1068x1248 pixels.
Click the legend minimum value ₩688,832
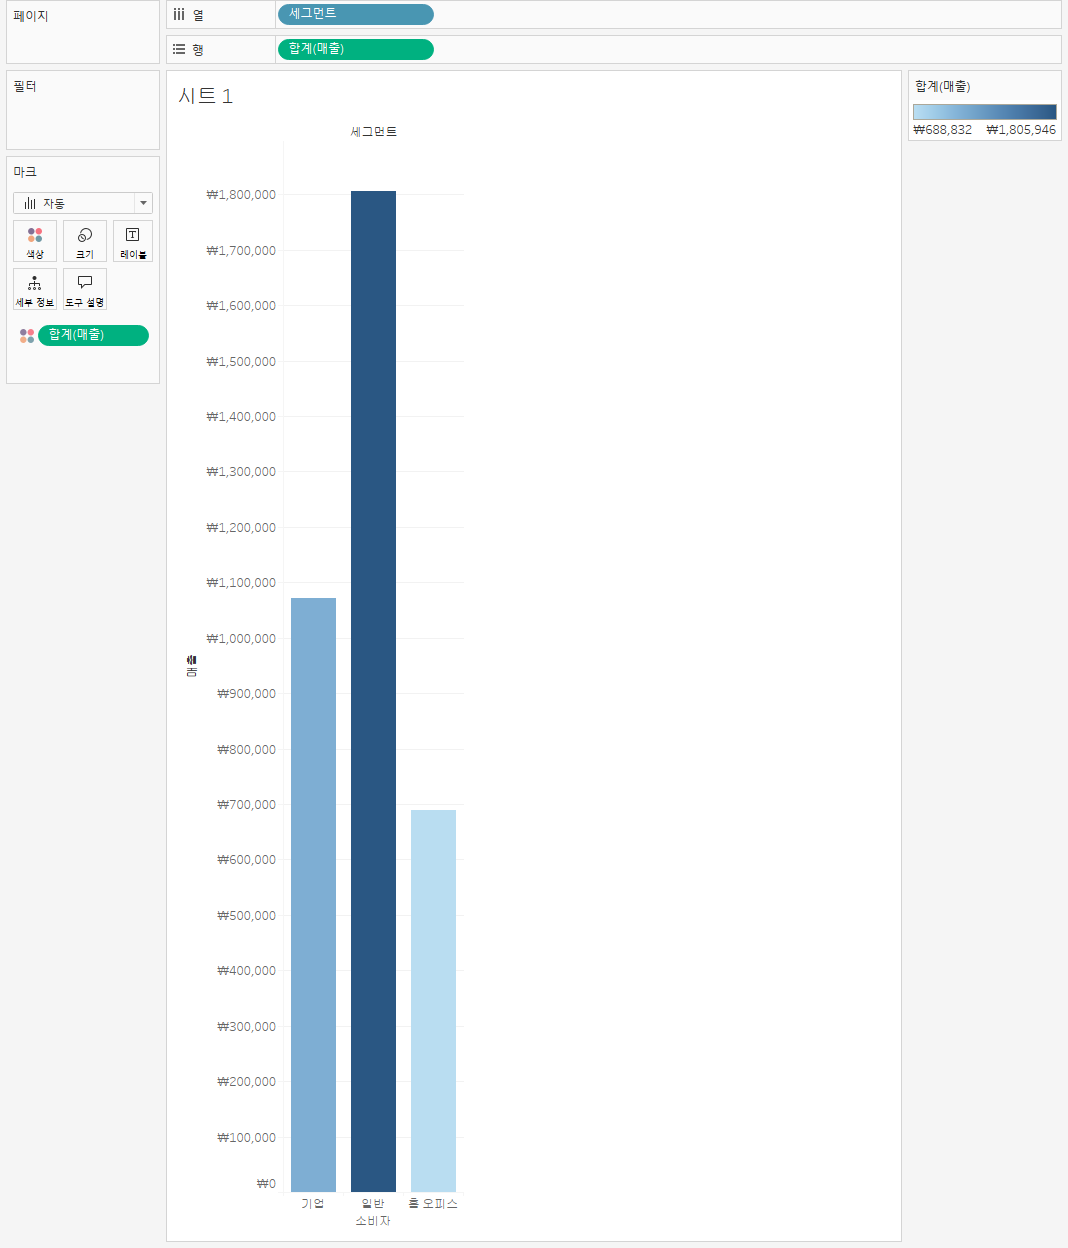[x=942, y=130]
